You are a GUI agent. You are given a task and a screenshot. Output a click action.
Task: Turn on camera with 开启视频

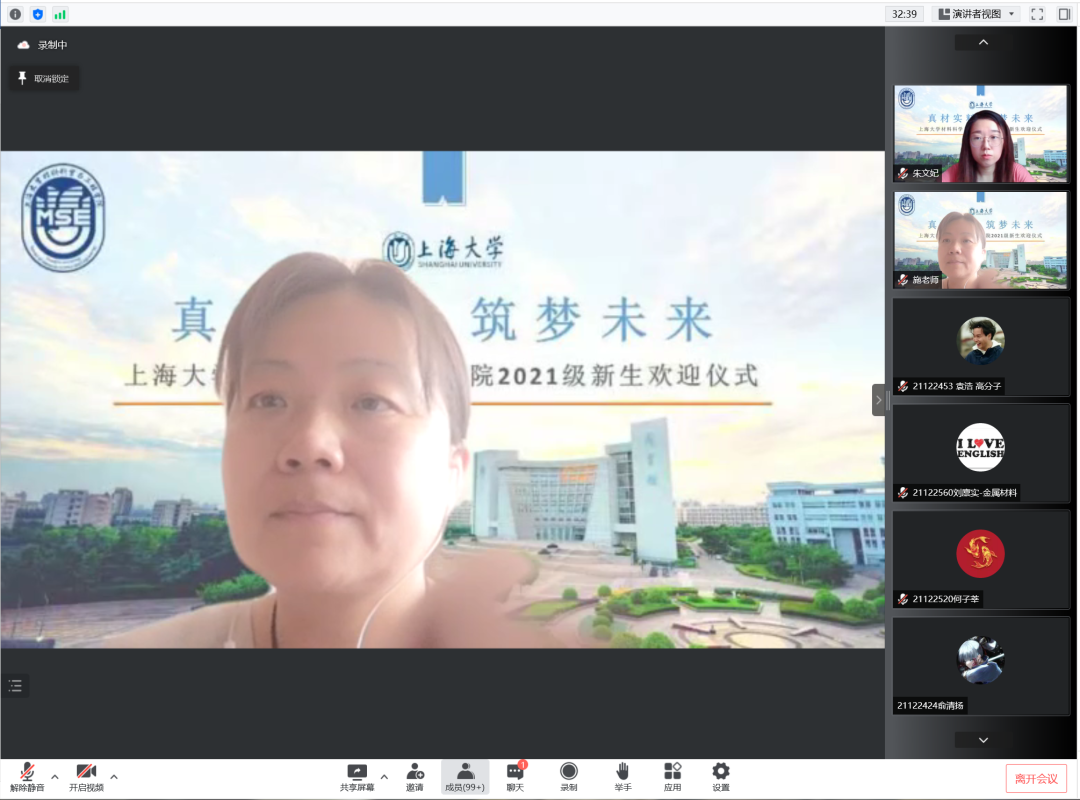pyautogui.click(x=86, y=777)
